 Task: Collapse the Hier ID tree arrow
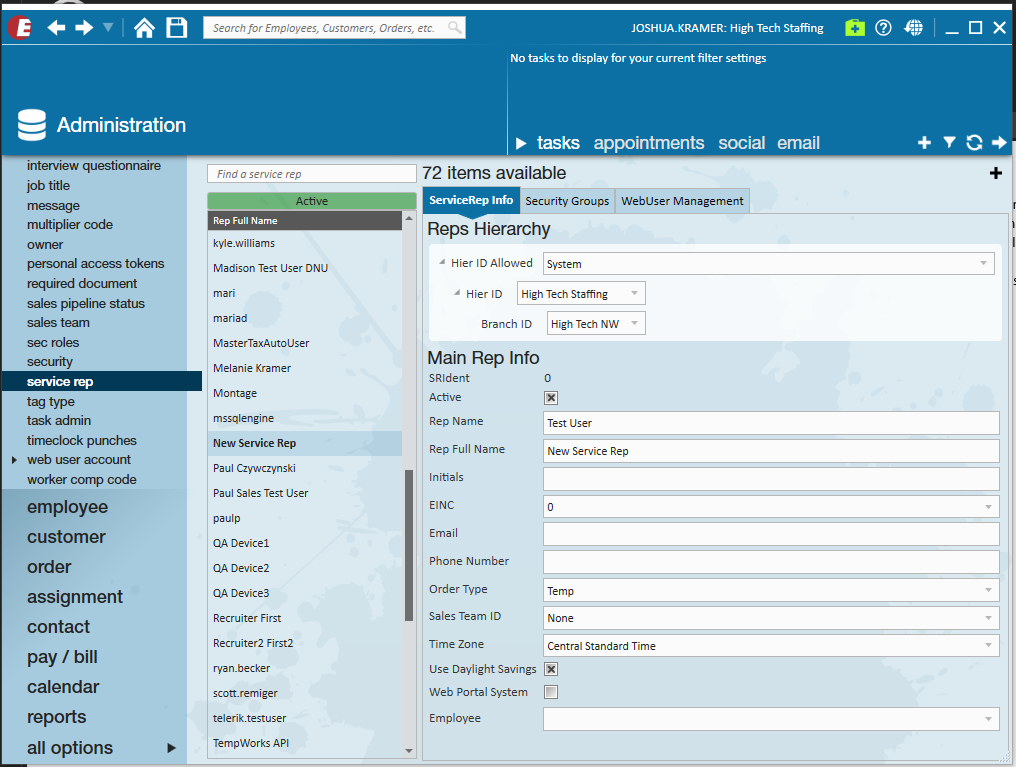coord(457,293)
